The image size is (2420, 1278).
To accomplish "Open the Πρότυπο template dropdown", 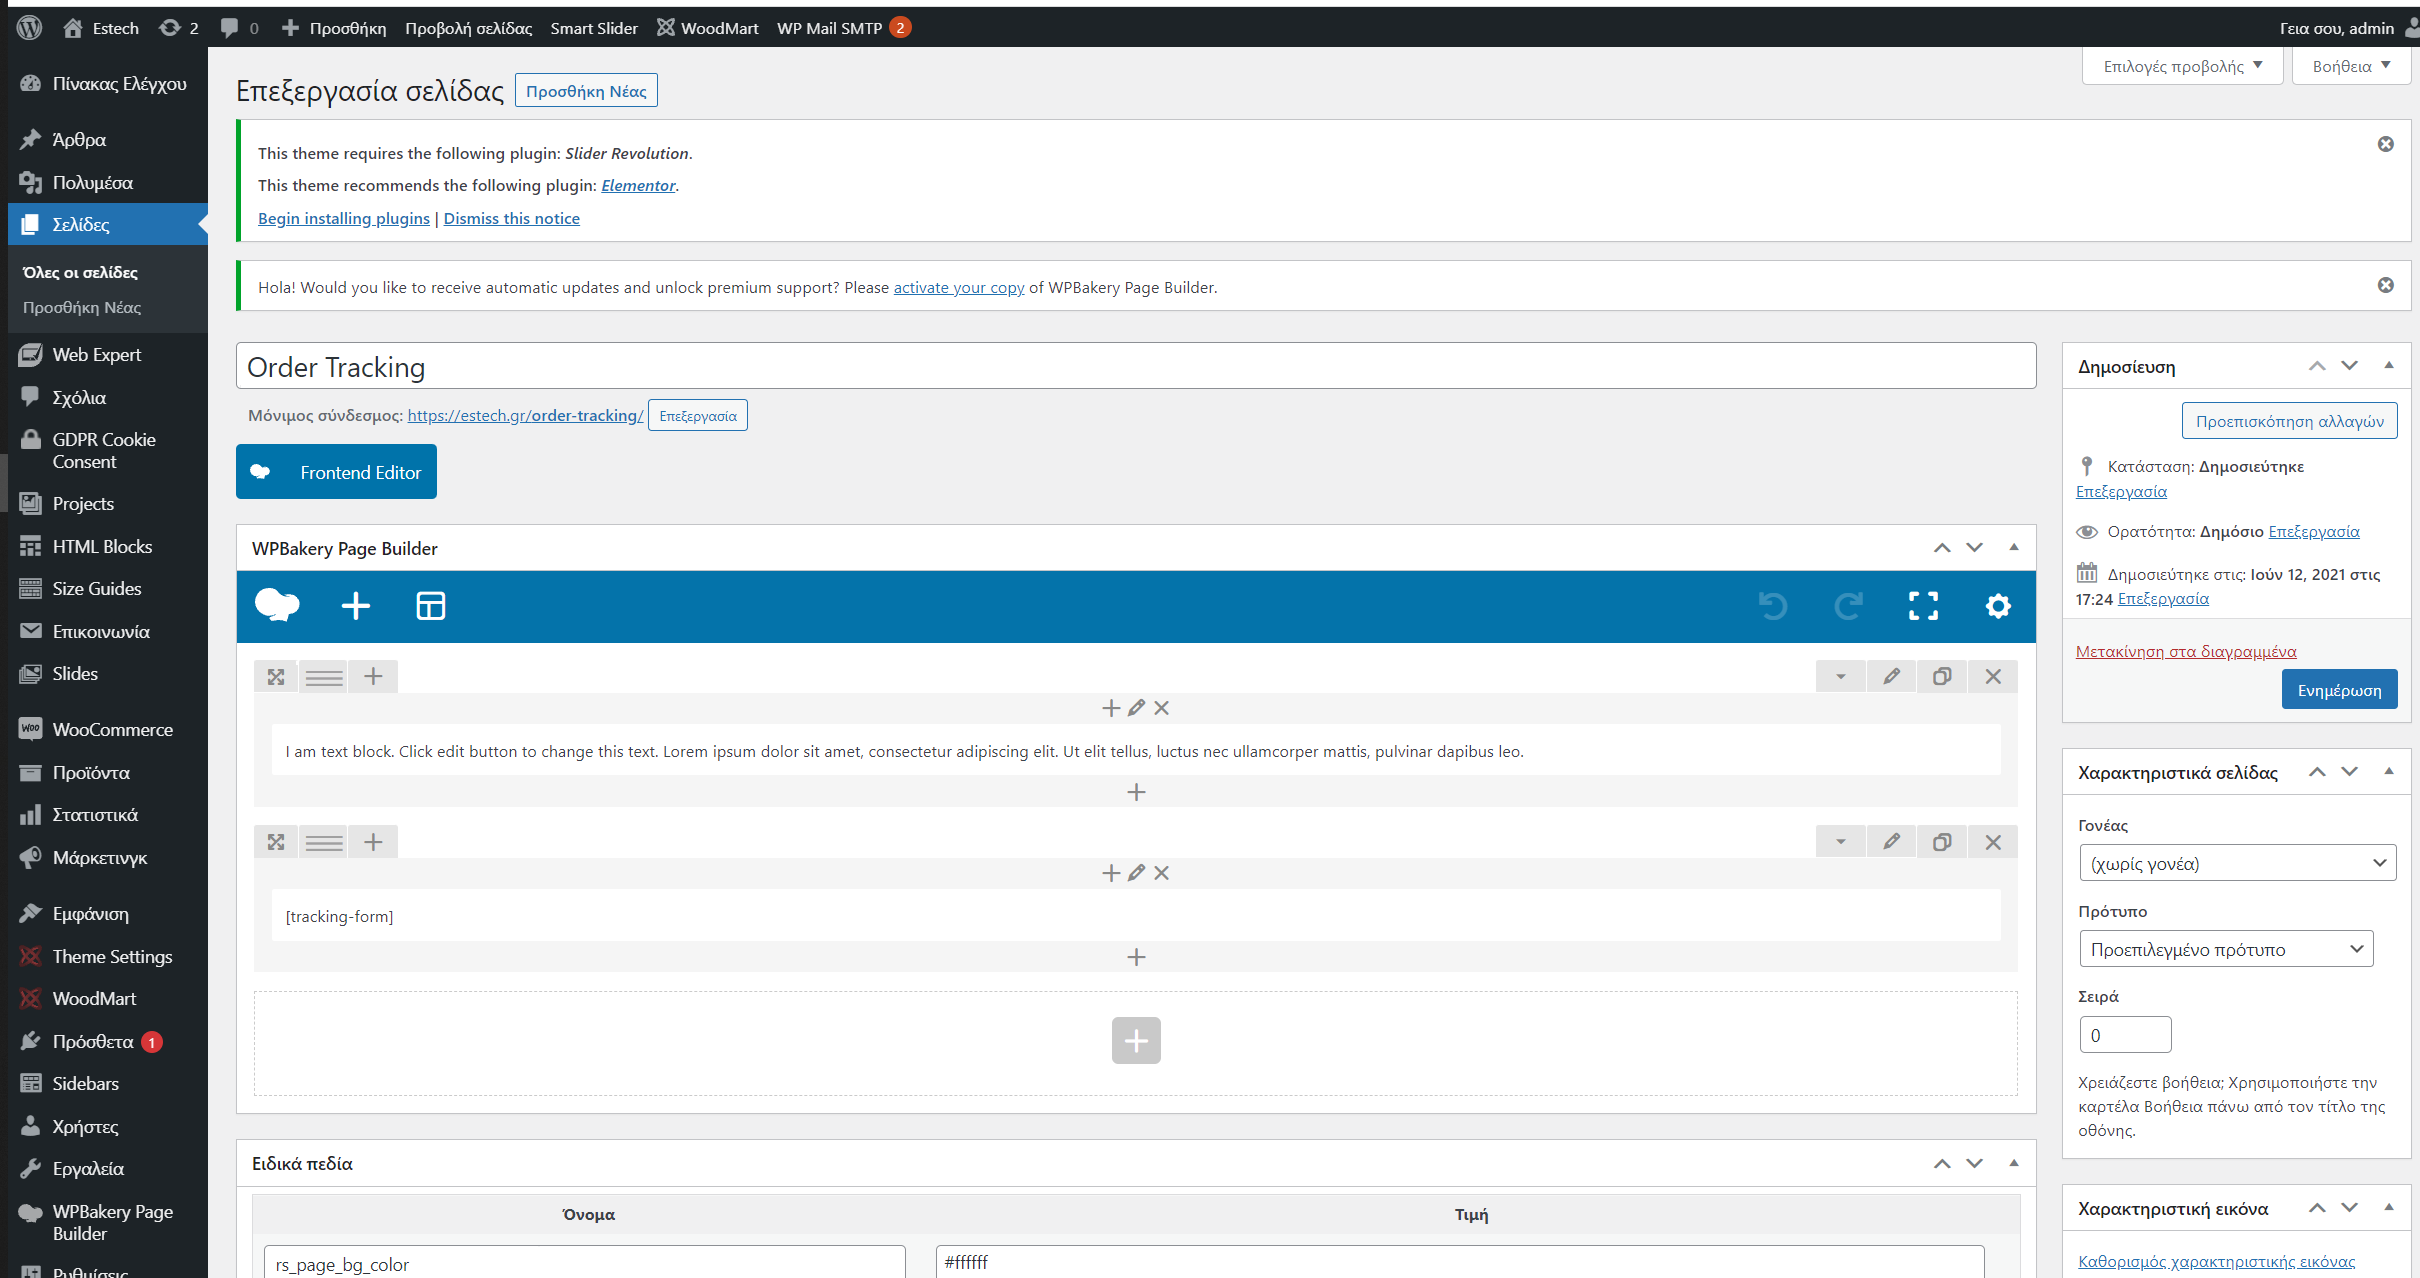I will (2226, 949).
